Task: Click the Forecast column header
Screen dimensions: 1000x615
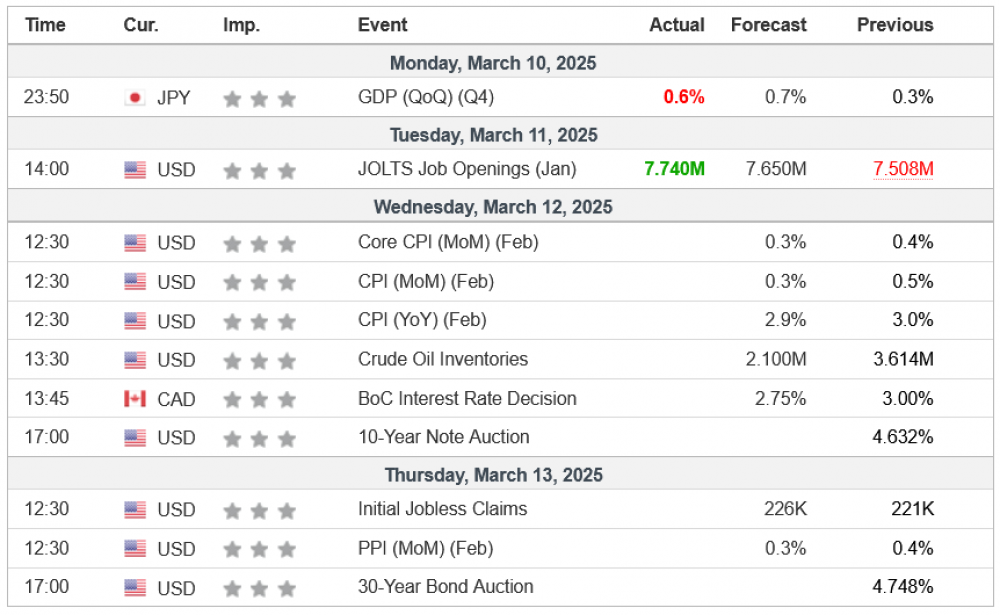Action: (x=768, y=25)
